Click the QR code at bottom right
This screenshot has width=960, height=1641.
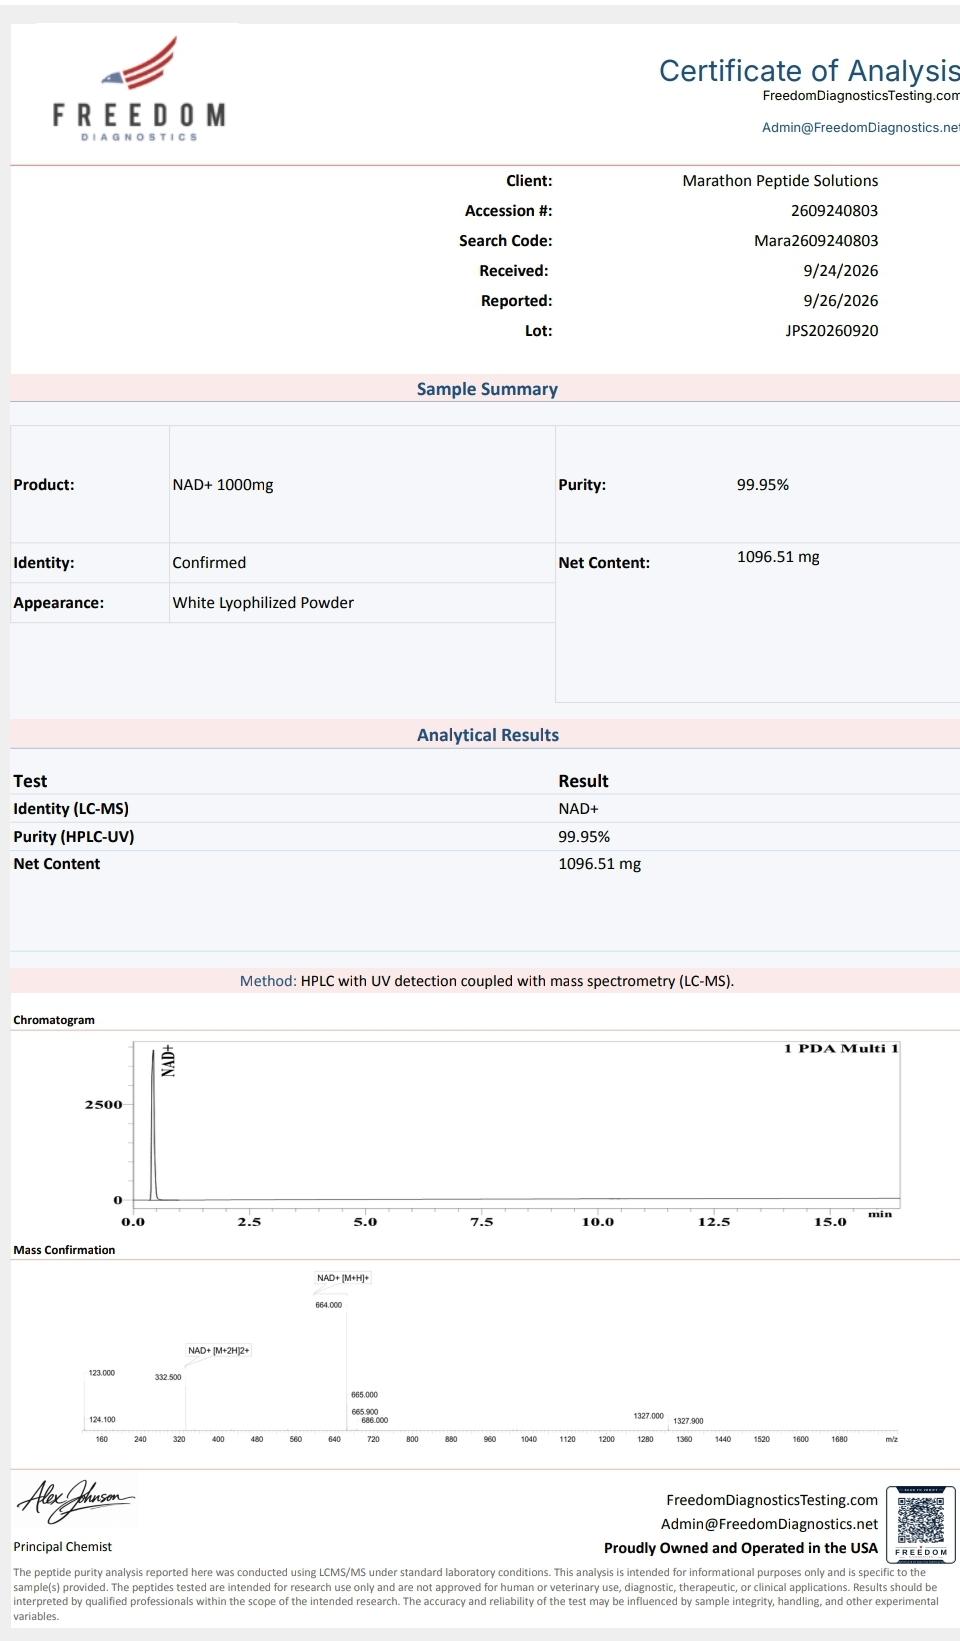pos(920,1524)
